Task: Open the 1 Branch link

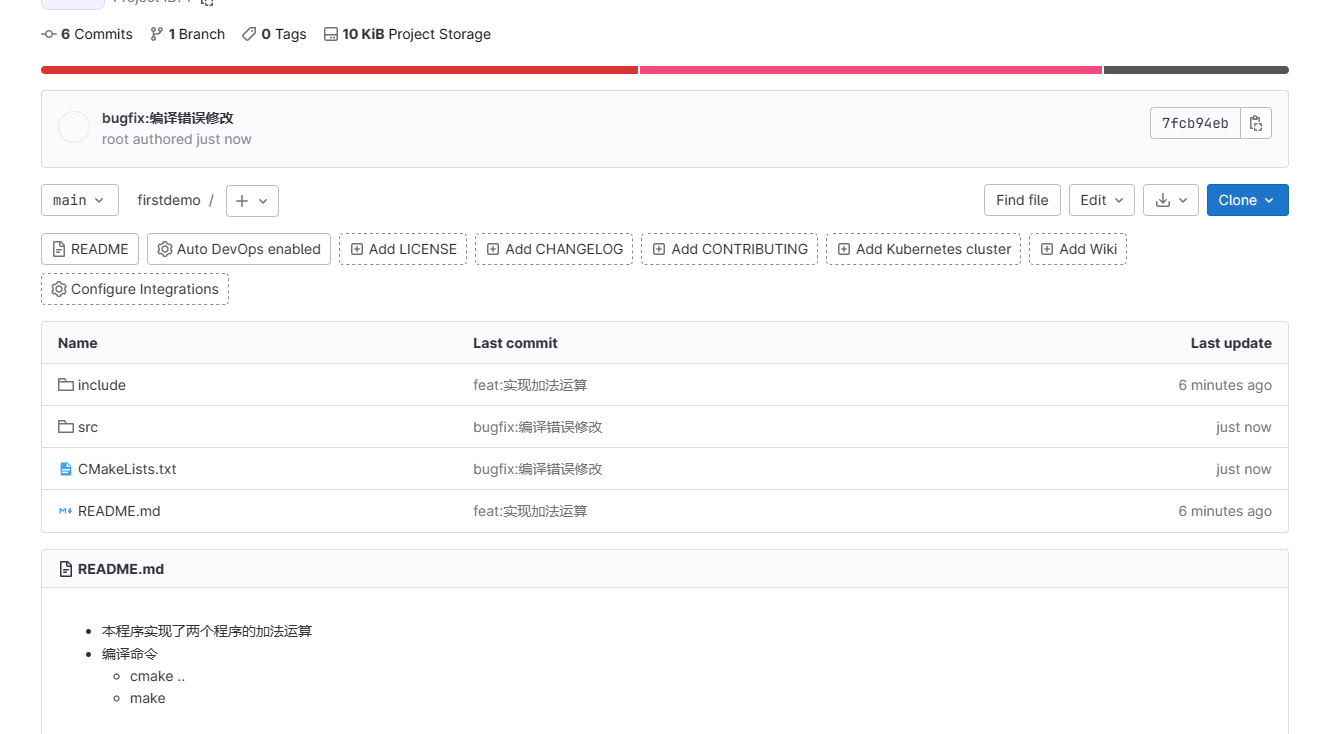Action: pyautogui.click(x=188, y=34)
